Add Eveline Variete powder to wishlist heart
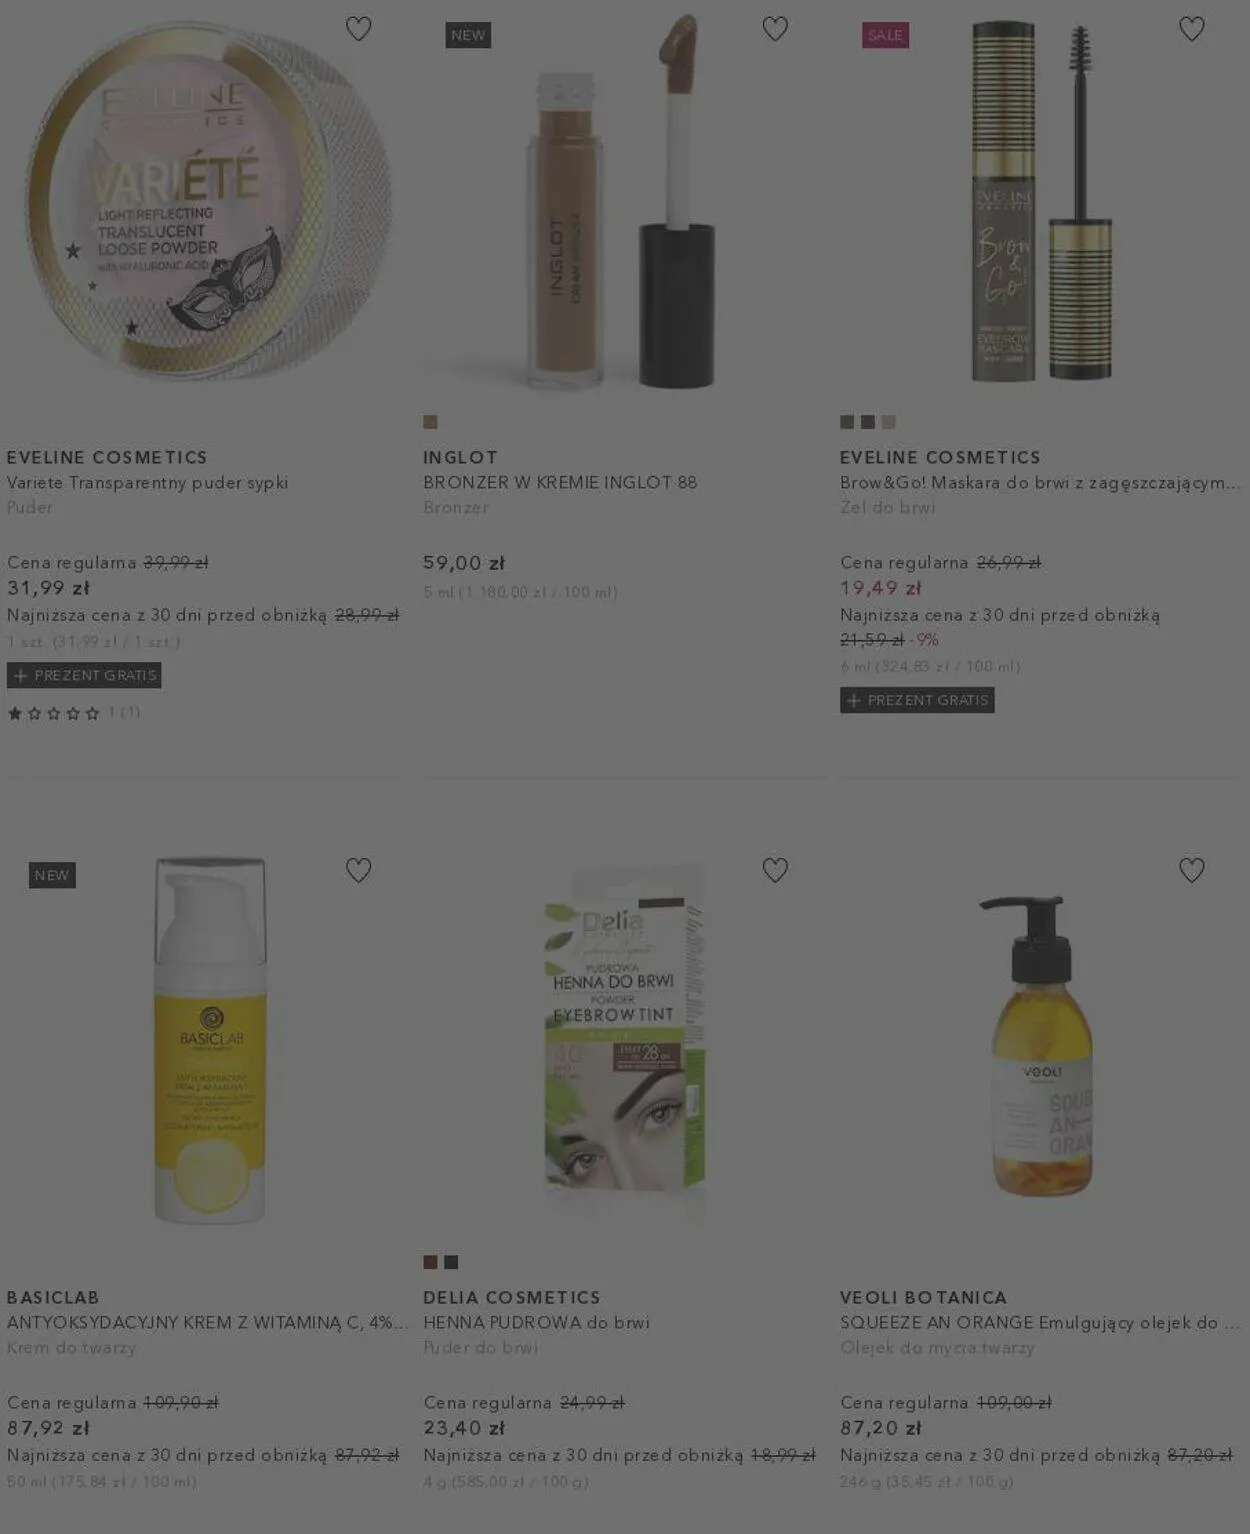 coord(358,29)
